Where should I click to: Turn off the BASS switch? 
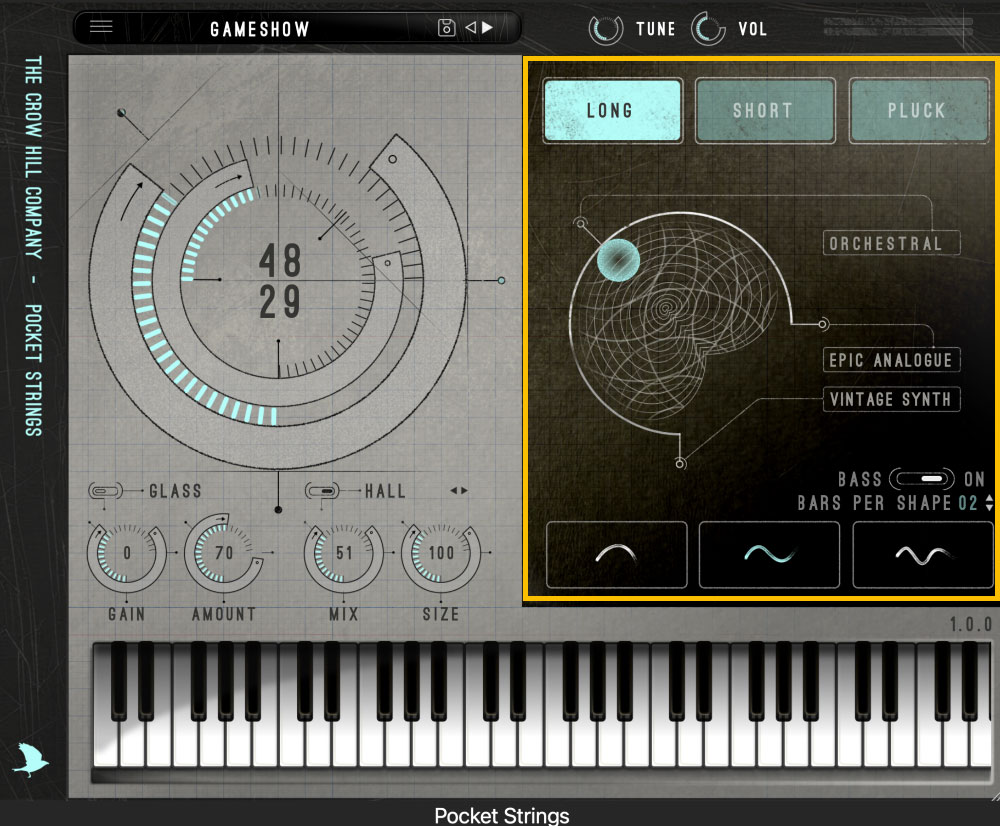(x=922, y=478)
